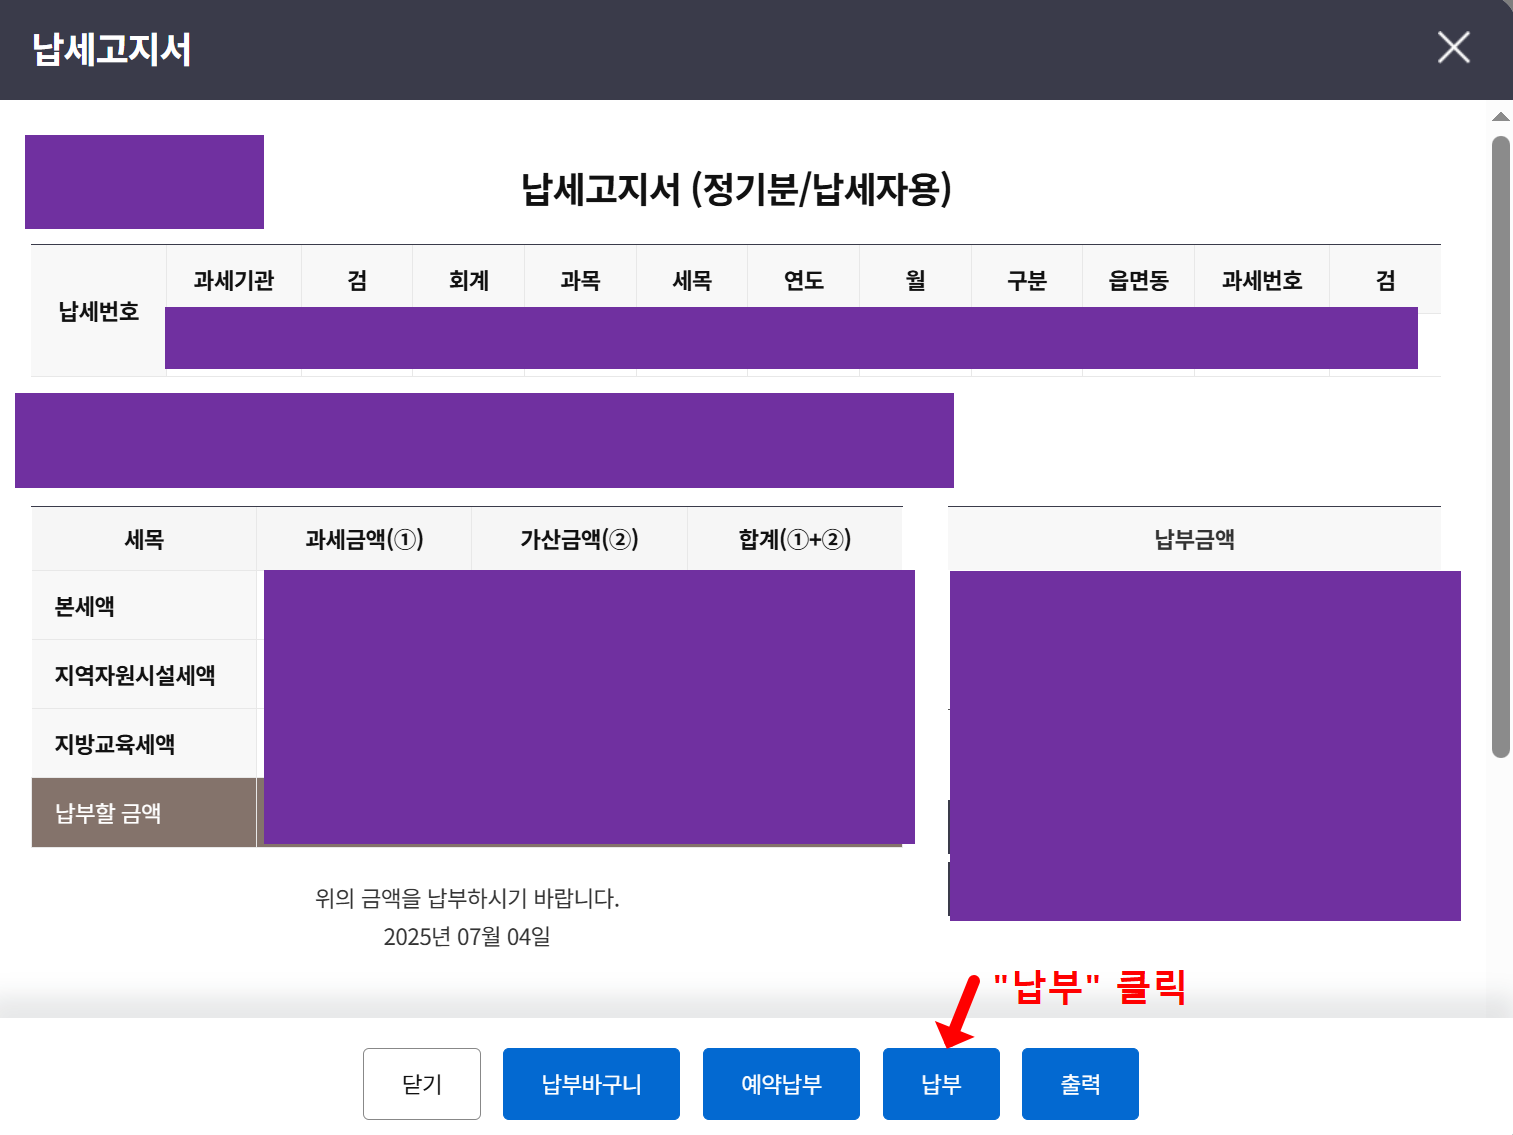The width and height of the screenshot is (1513, 1135).
Task: Select the 납부금액 panel header
Action: 1193,538
